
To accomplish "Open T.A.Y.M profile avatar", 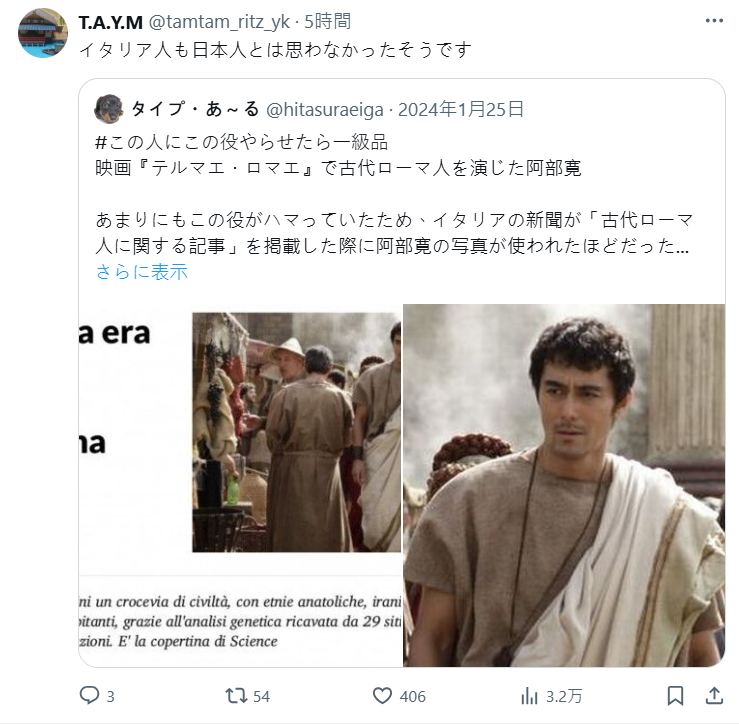I will [x=43, y=33].
